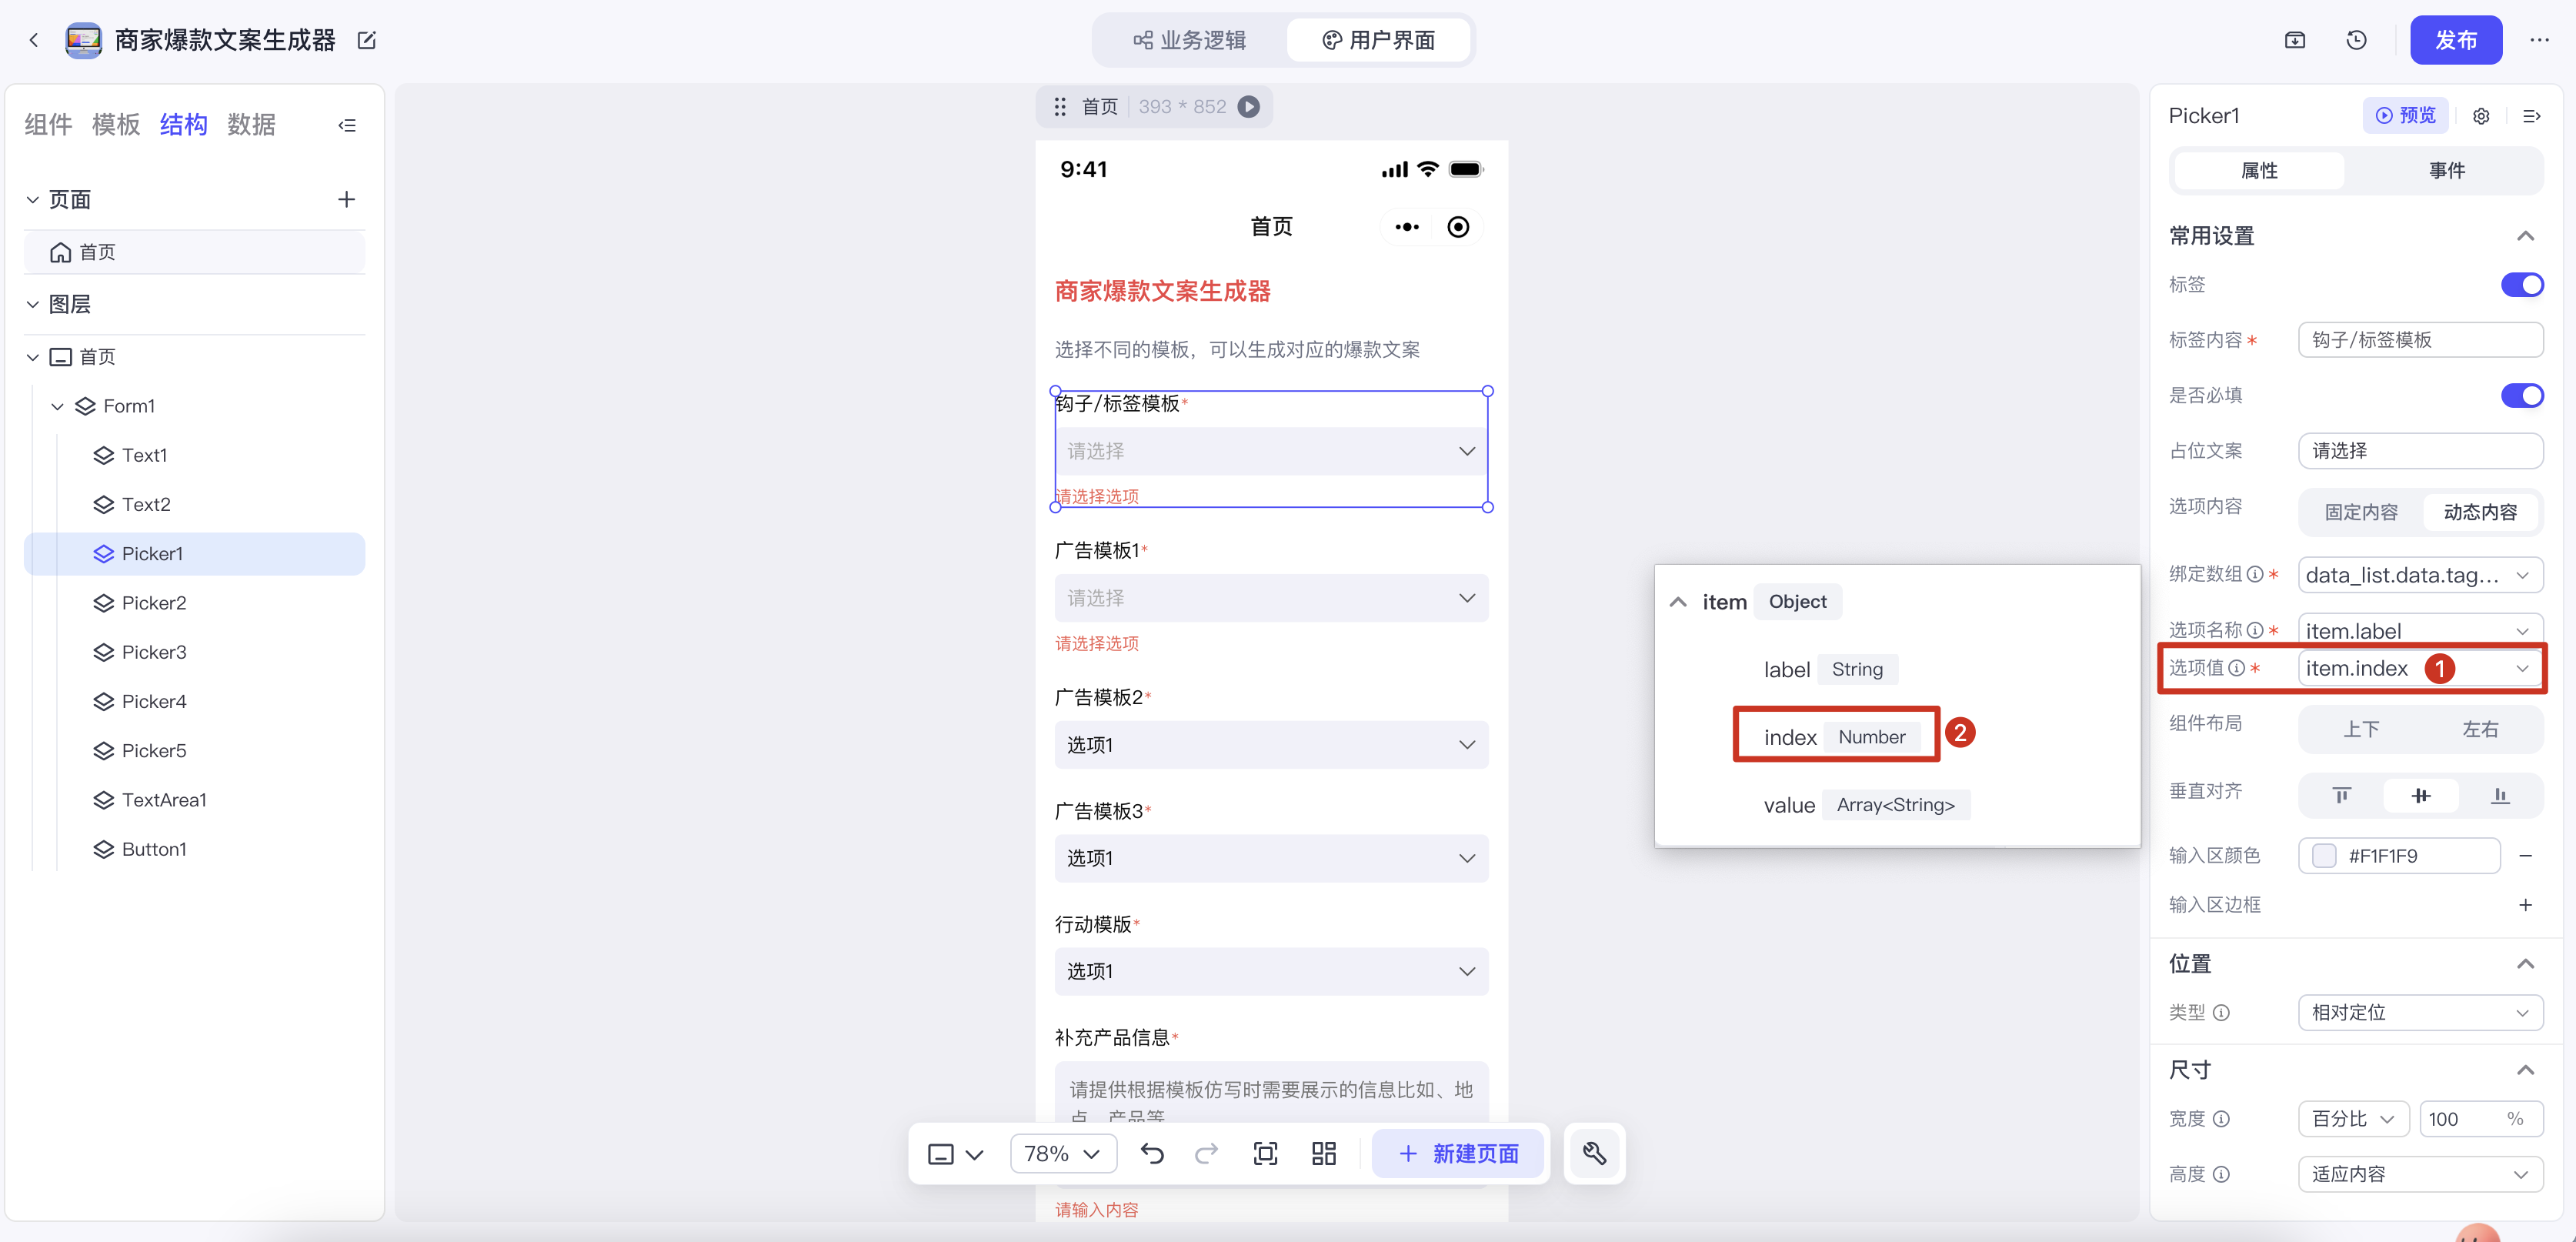
Task: Toggle the 是否必填 switch
Action: click(x=2521, y=396)
